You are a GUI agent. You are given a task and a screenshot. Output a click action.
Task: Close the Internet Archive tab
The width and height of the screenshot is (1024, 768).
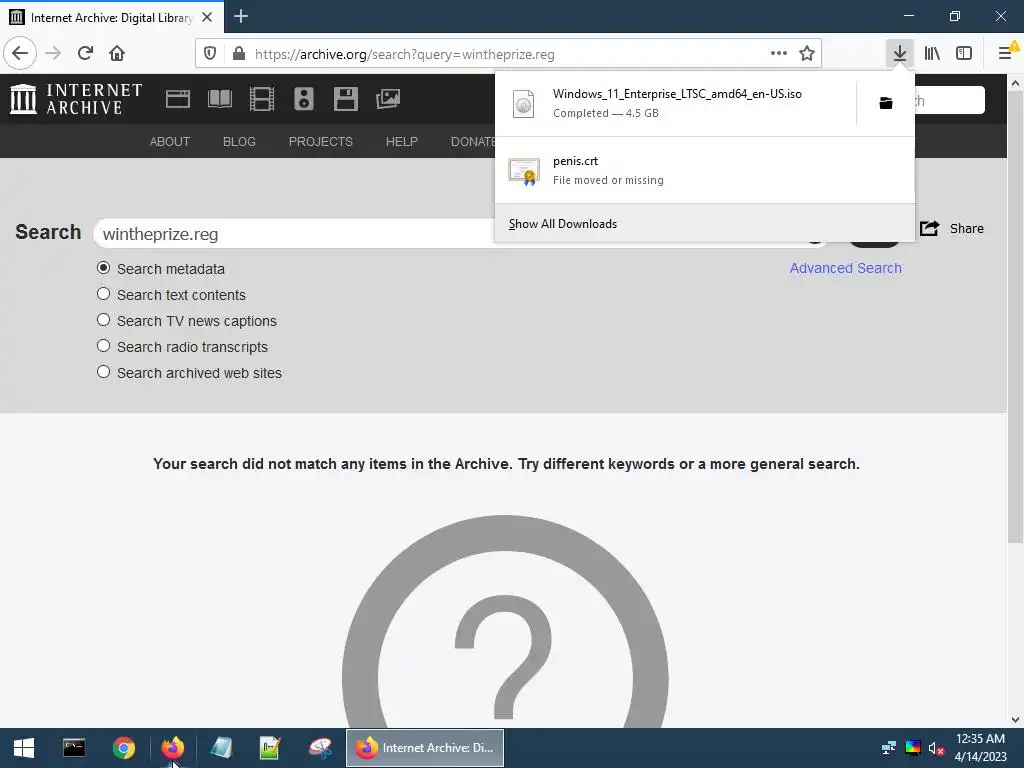(207, 17)
